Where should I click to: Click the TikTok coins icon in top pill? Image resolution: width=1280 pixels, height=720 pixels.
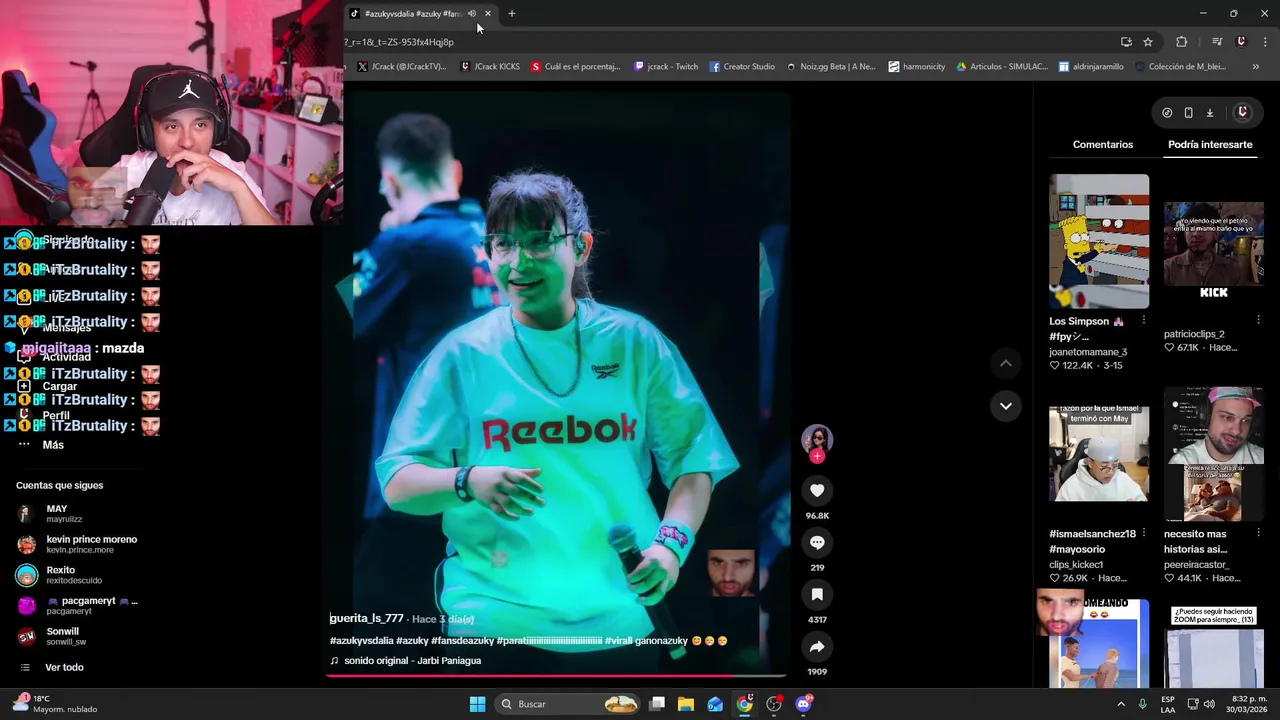(1167, 113)
